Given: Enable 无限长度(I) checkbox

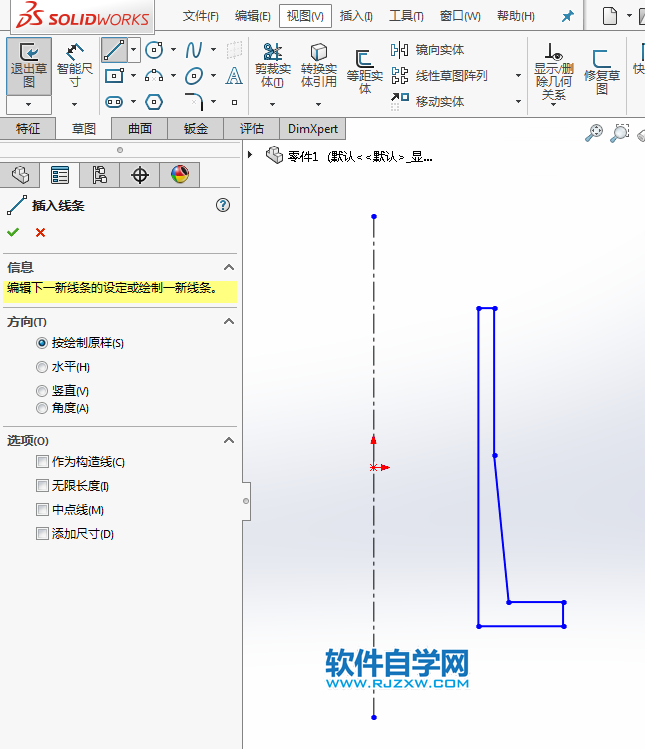Looking at the screenshot, I should pos(43,486).
